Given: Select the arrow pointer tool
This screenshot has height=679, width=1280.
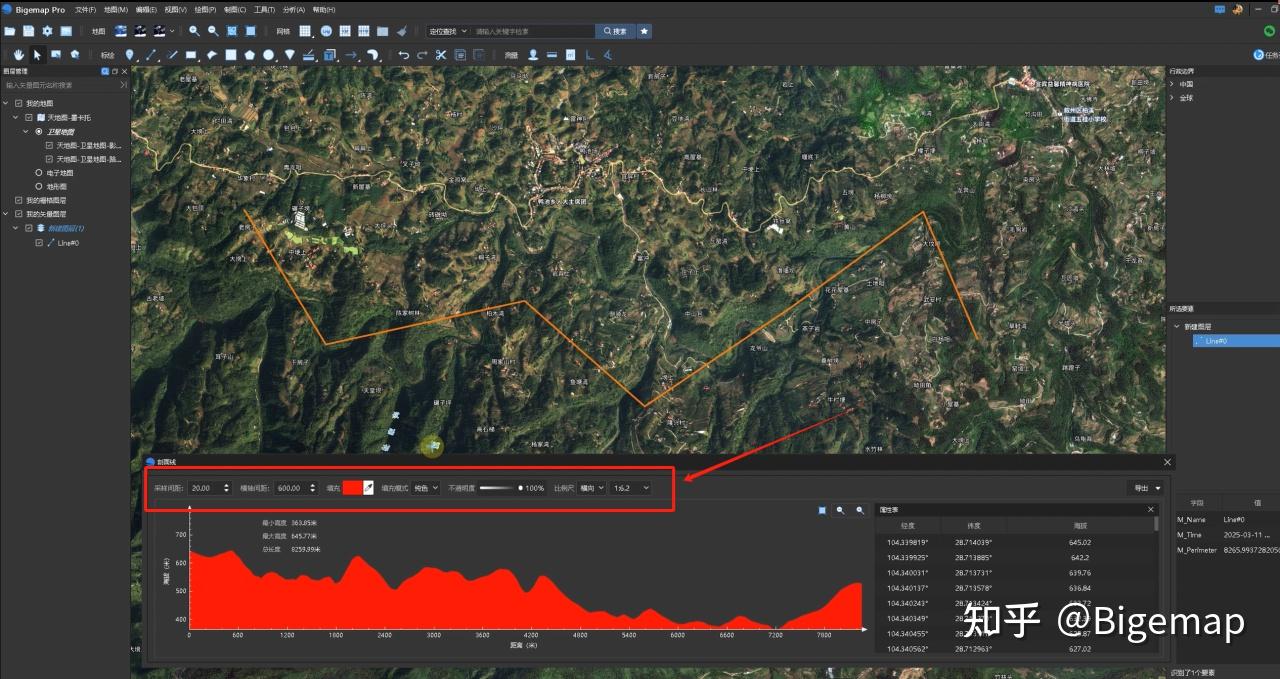Looking at the screenshot, I should (37, 55).
